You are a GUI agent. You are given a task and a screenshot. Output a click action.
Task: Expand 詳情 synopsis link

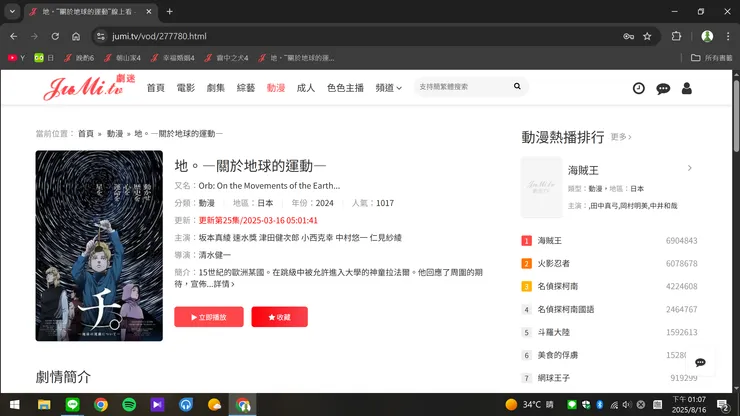click(224, 284)
